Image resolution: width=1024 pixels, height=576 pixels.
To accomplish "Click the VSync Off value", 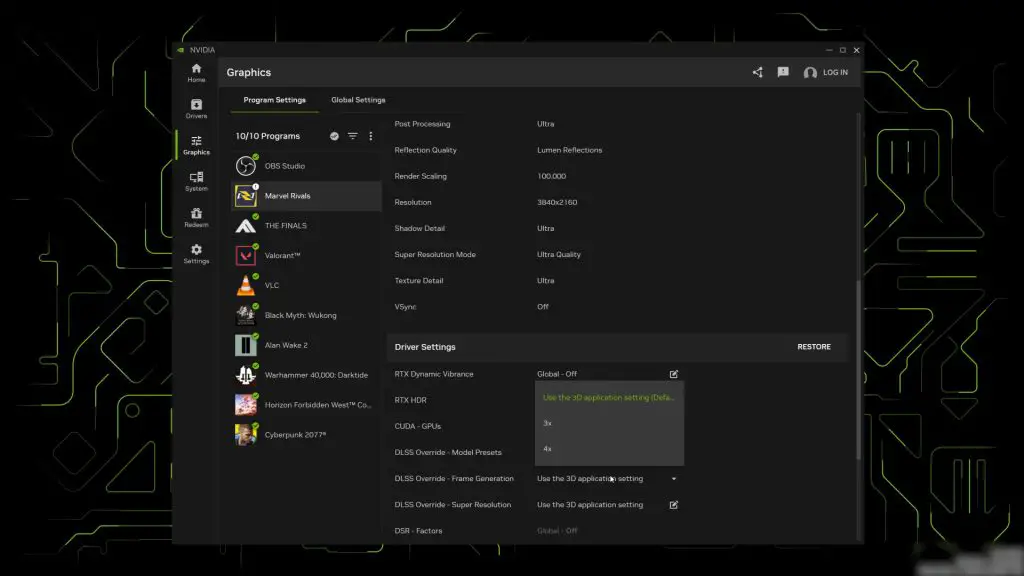I will 543,307.
